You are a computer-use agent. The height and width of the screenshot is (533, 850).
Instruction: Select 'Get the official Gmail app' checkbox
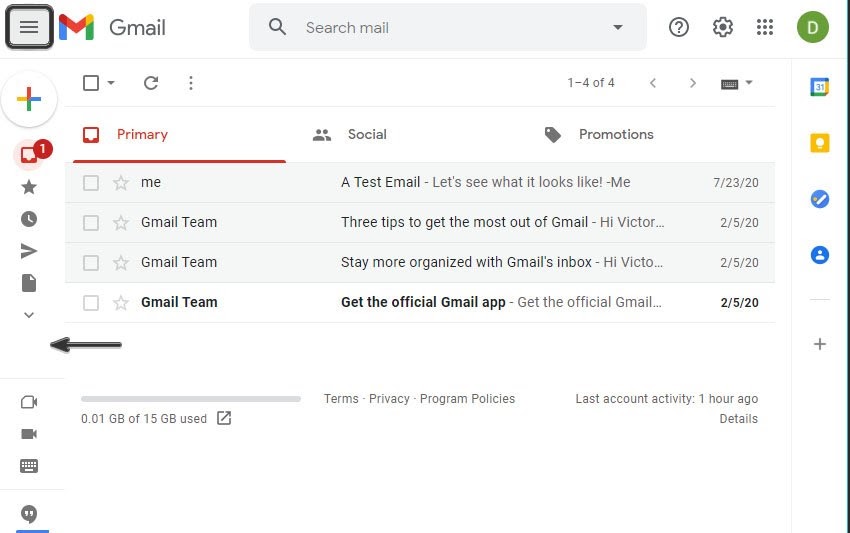(x=91, y=303)
